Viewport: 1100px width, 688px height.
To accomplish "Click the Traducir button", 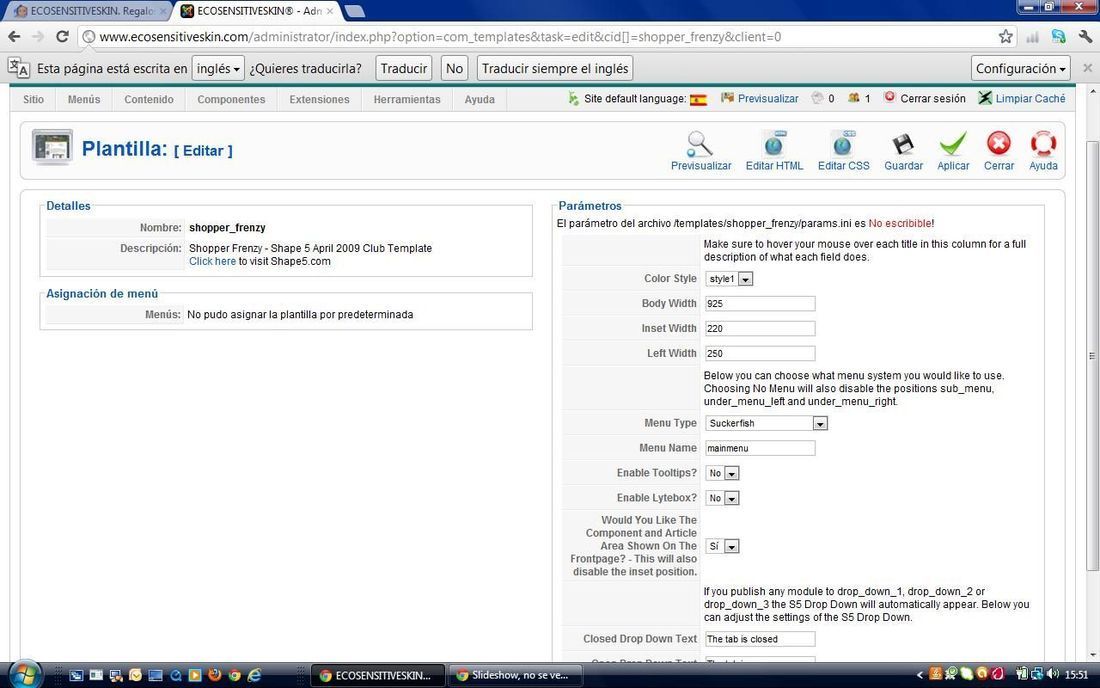I will (x=404, y=68).
